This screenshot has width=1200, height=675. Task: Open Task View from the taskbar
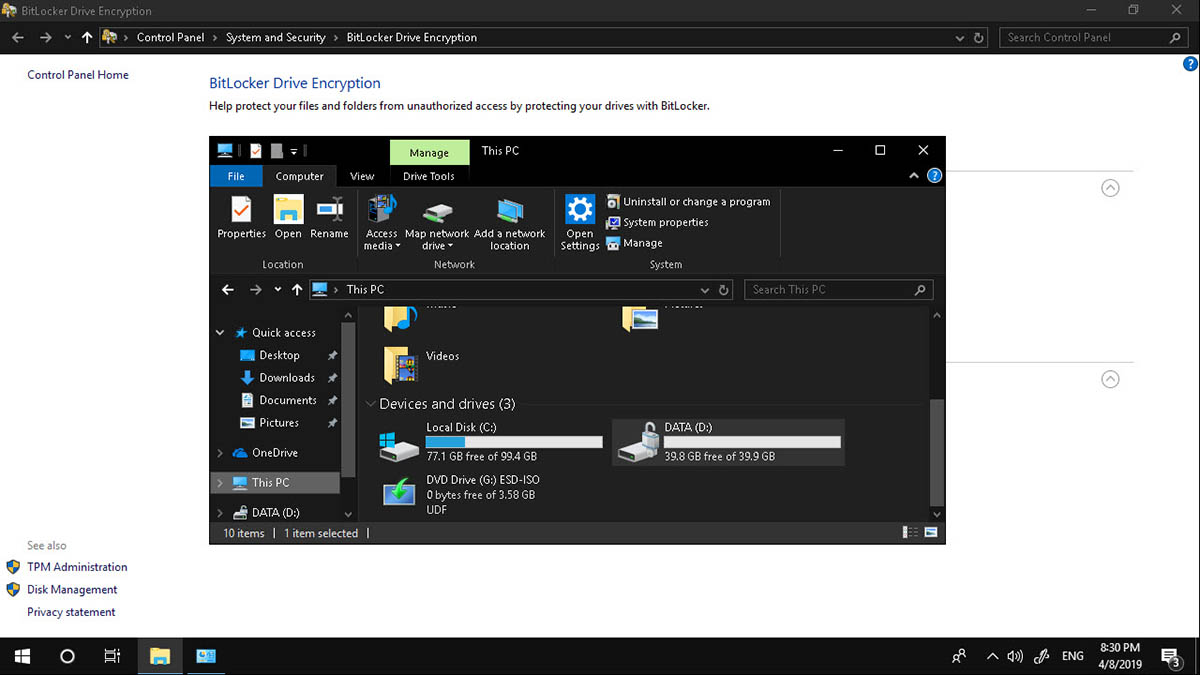click(x=113, y=656)
